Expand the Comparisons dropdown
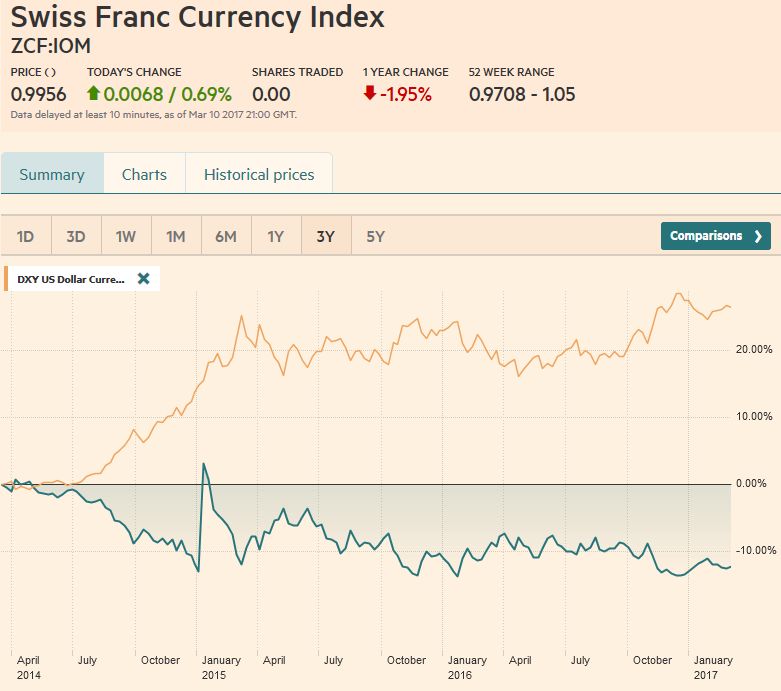This screenshot has height=691, width=781. 715,236
